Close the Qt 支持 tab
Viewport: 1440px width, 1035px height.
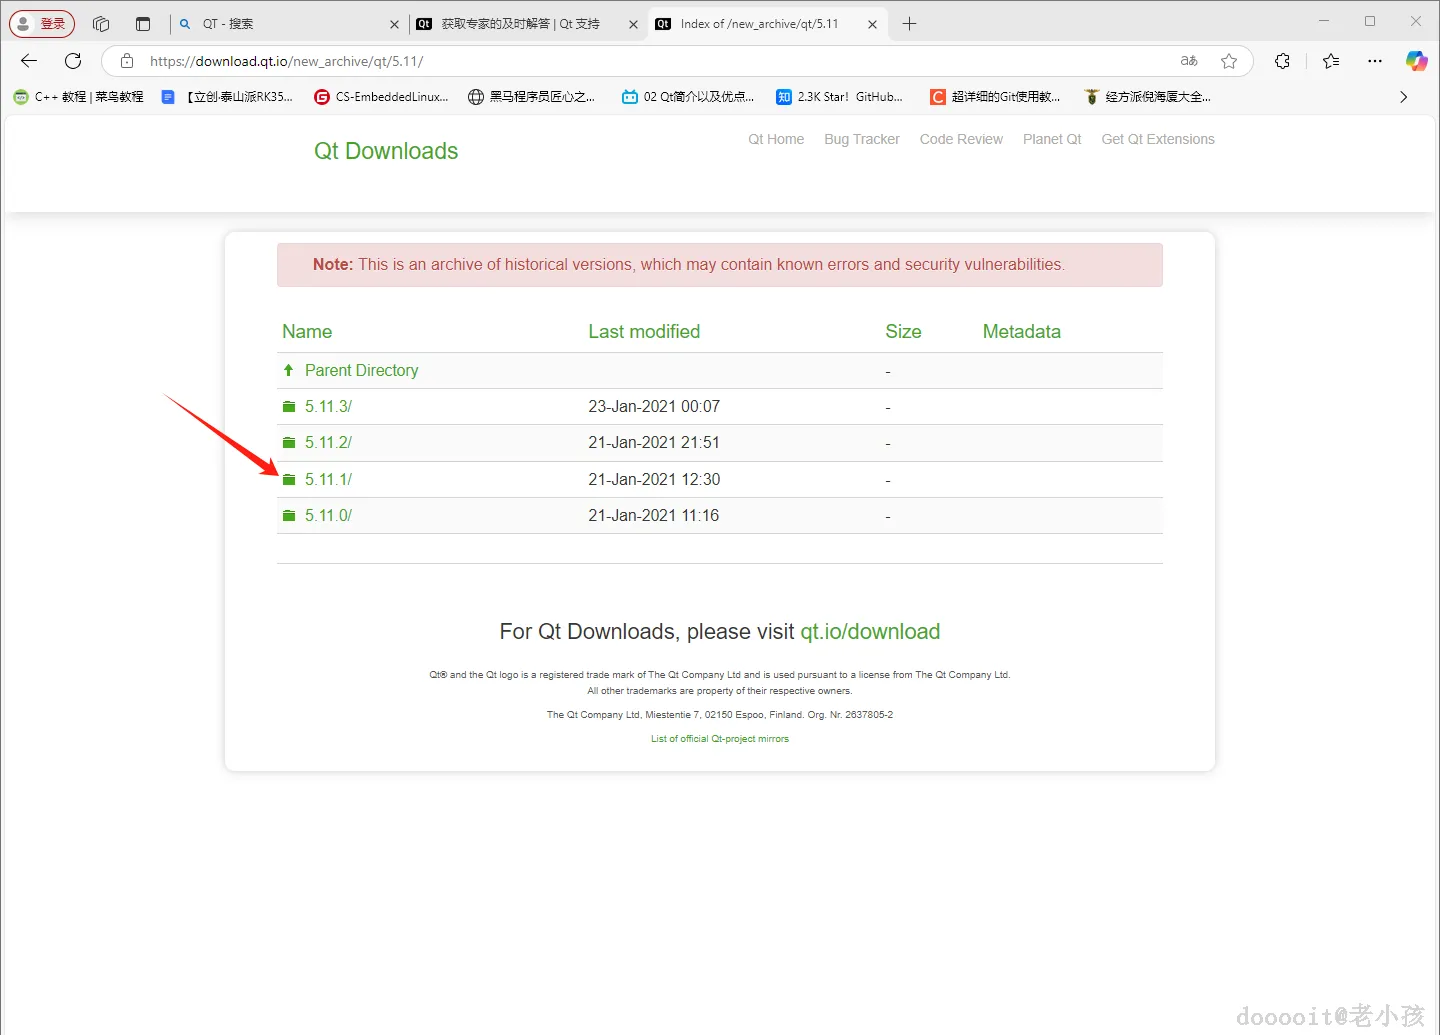633,24
